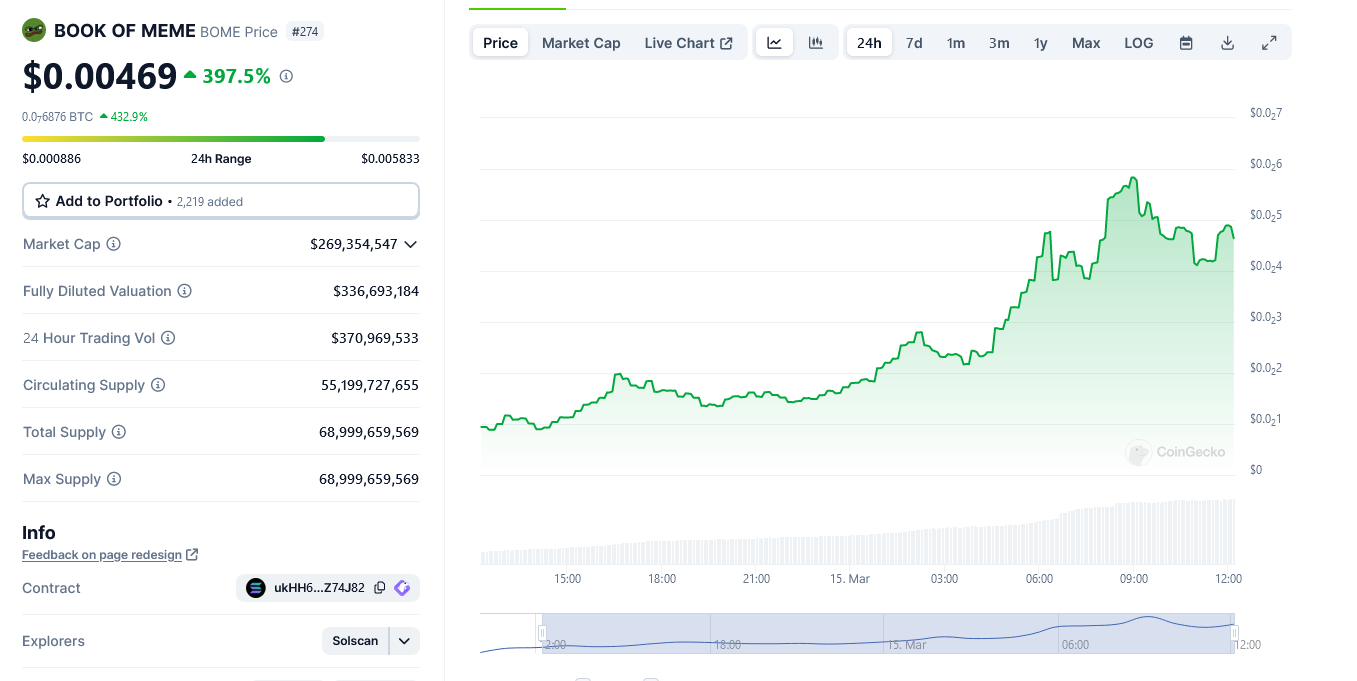Switch to line chart view icon
Viewport: 1357px width, 681px height.
(x=775, y=43)
